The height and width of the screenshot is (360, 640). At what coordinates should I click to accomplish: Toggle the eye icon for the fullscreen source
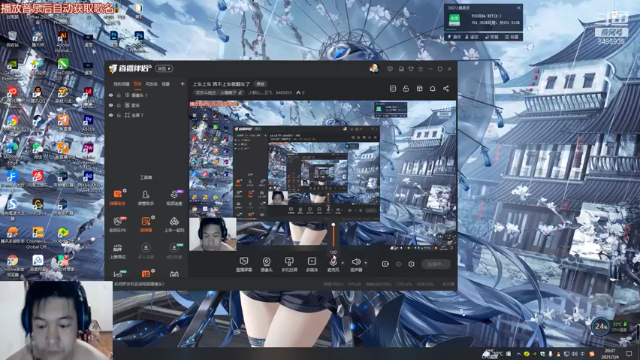111,116
